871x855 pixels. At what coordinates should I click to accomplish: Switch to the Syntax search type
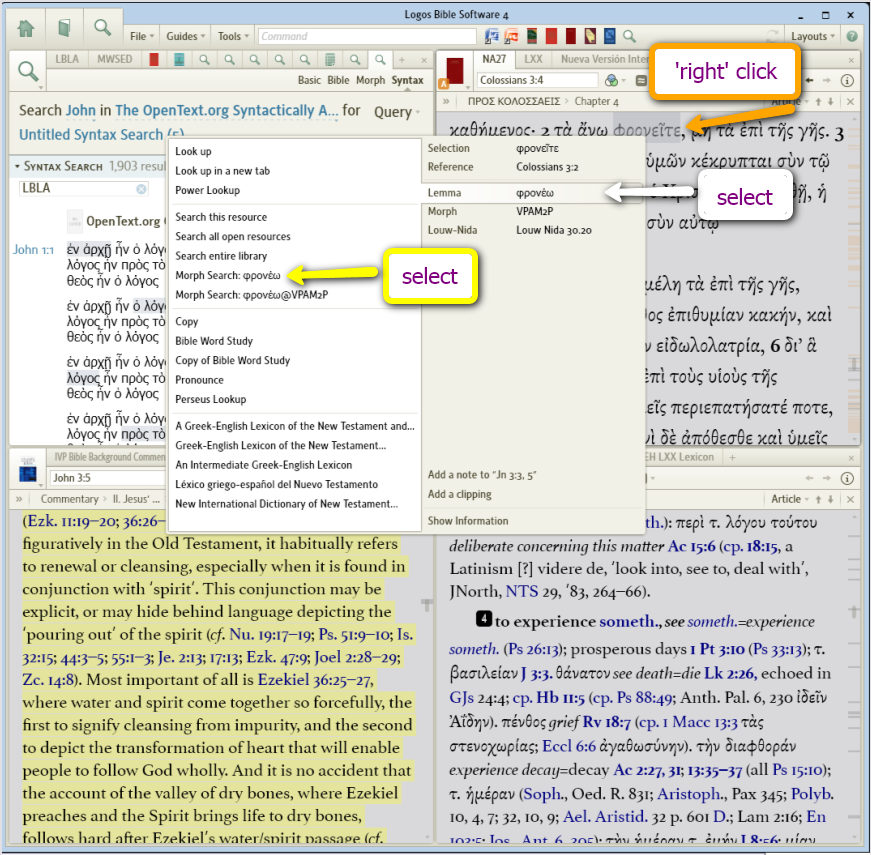407,81
